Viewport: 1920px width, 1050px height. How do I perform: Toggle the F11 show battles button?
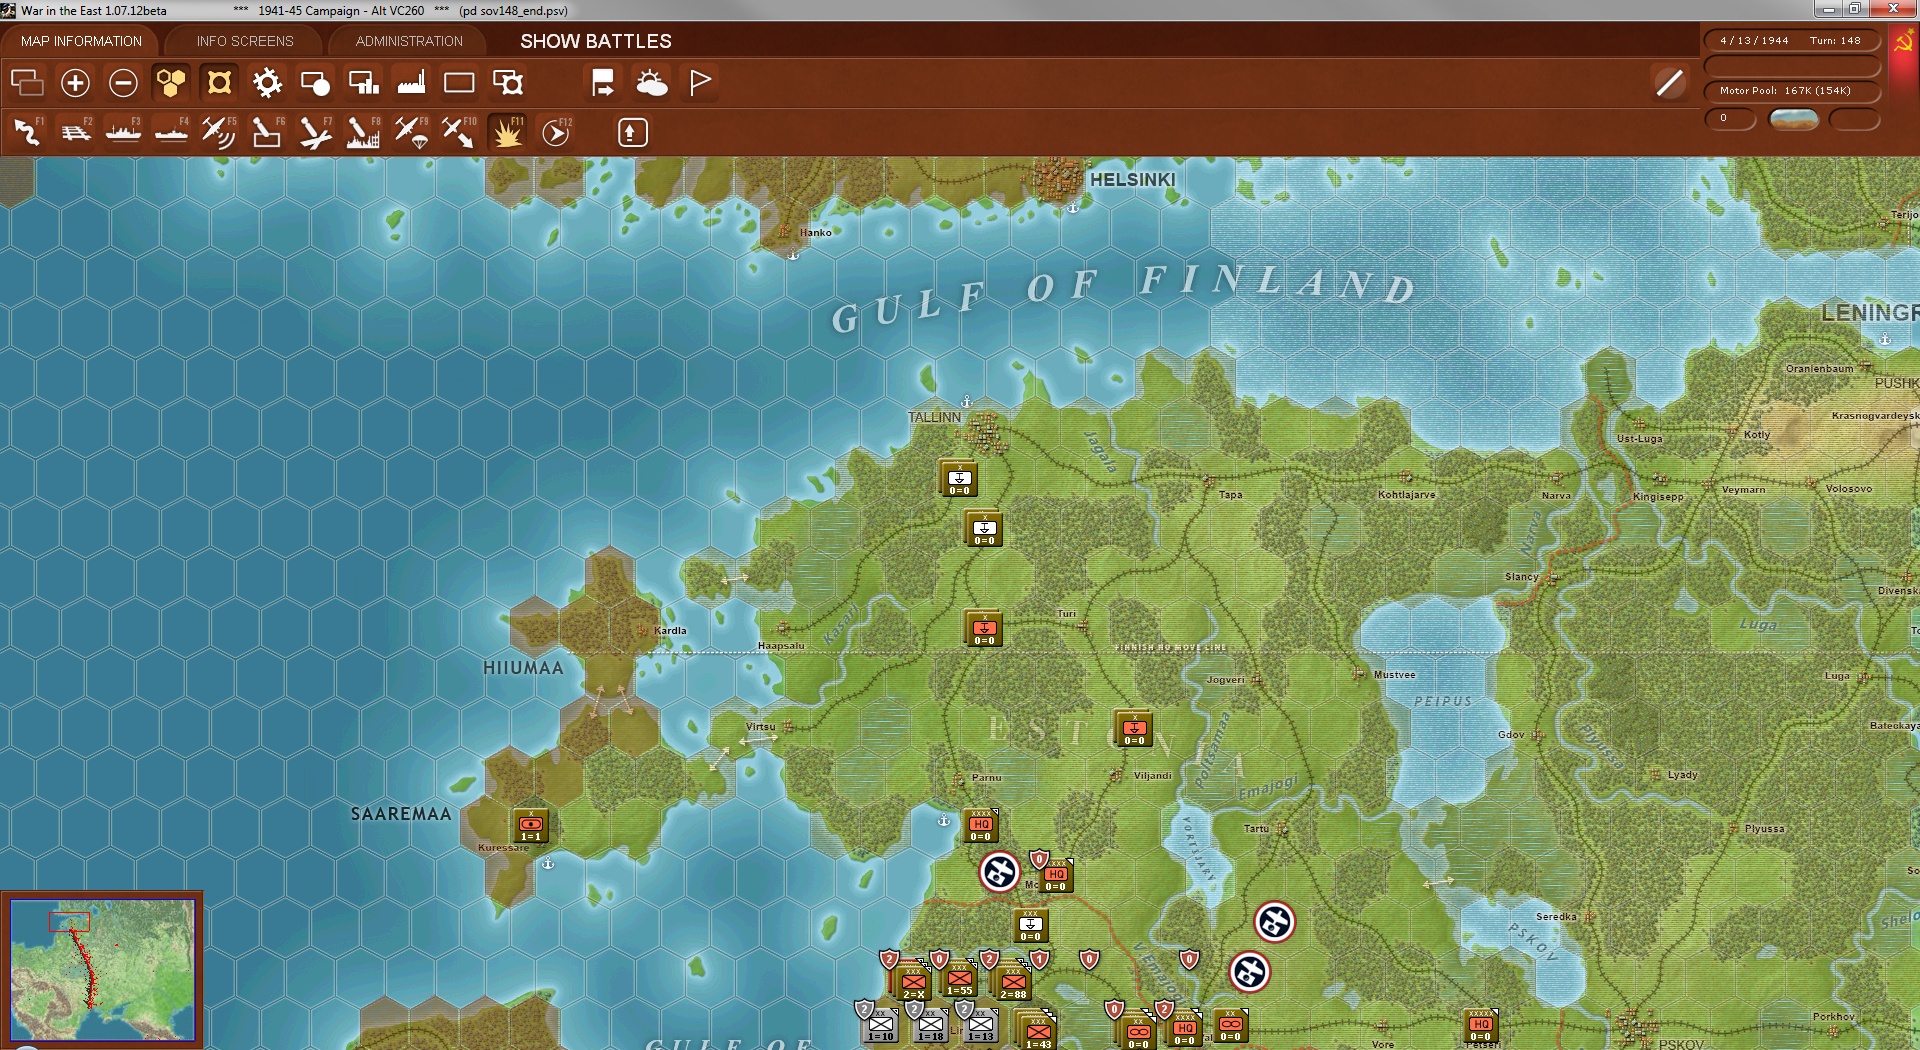point(507,132)
